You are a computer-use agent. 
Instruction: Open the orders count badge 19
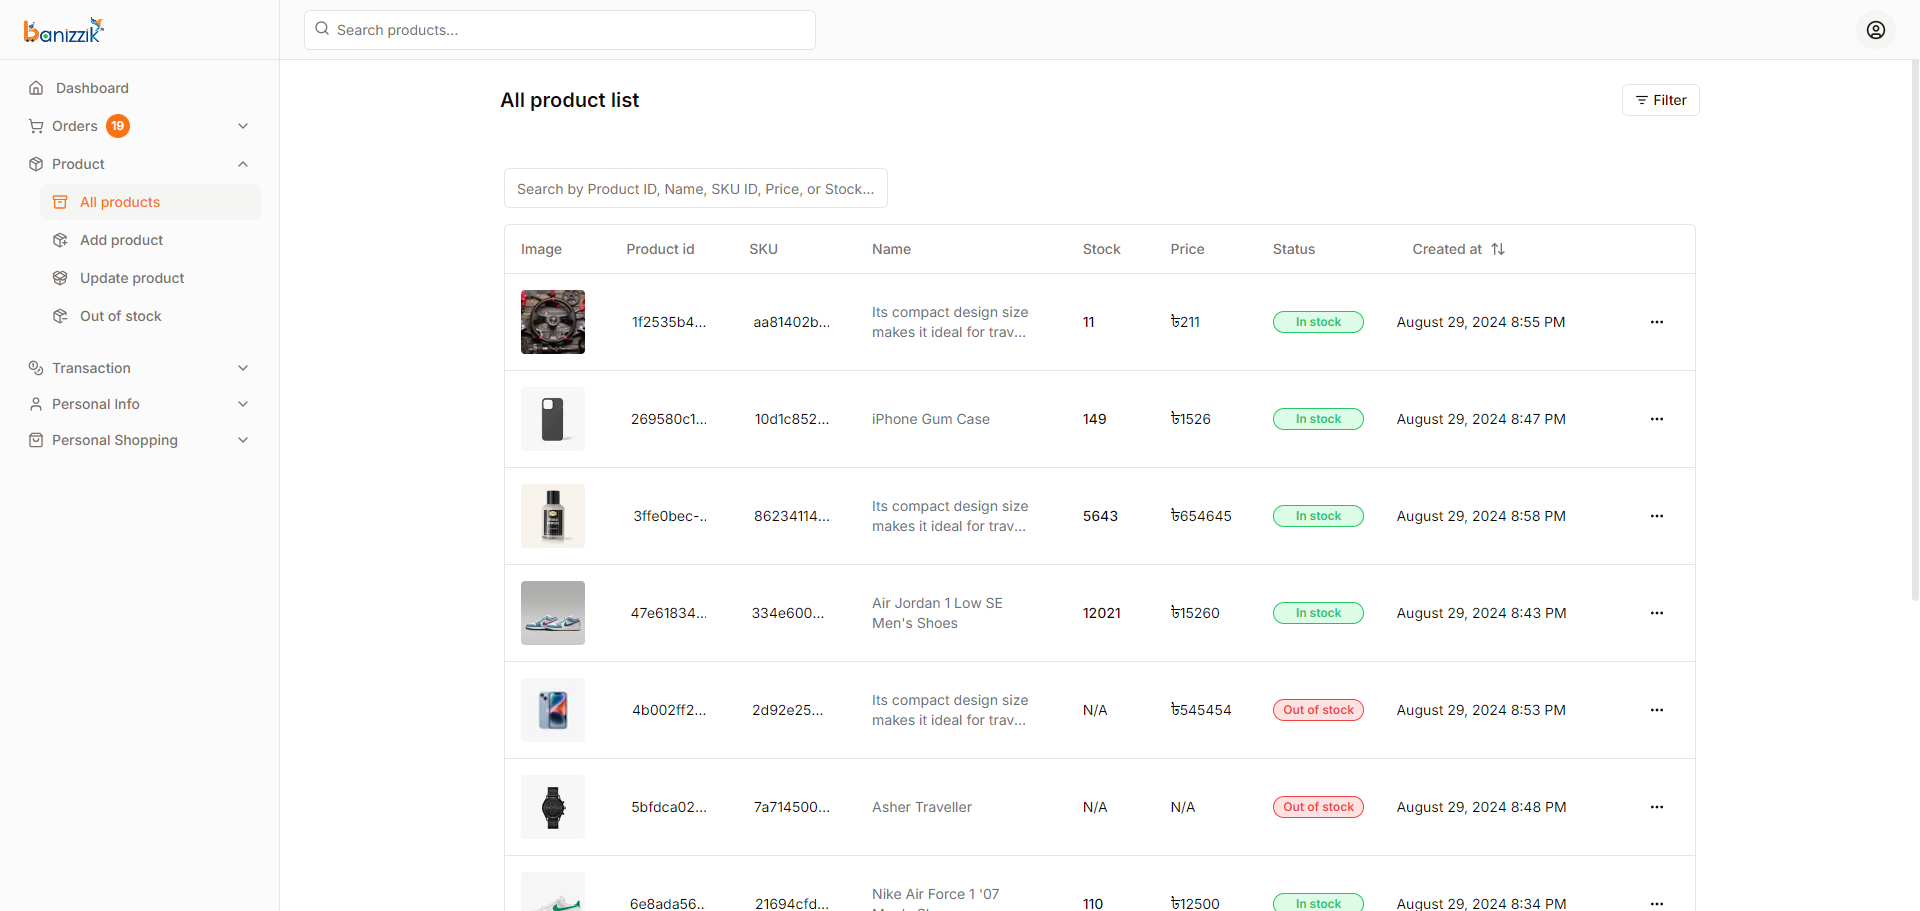(x=118, y=126)
